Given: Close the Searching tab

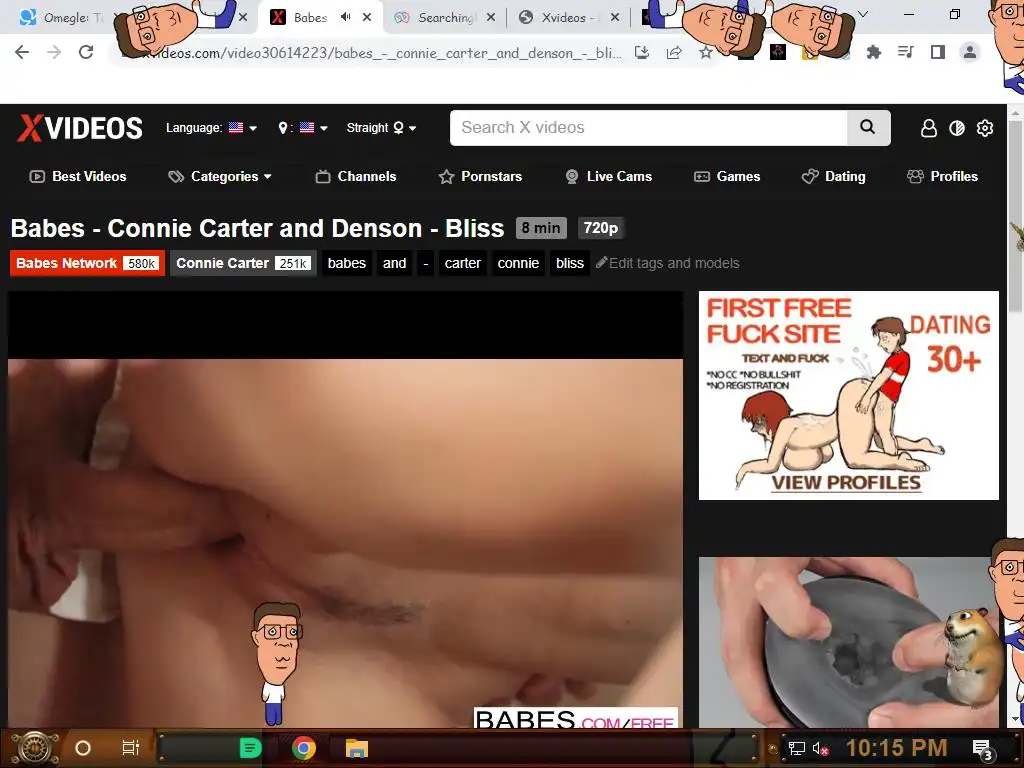Looking at the screenshot, I should point(491,18).
